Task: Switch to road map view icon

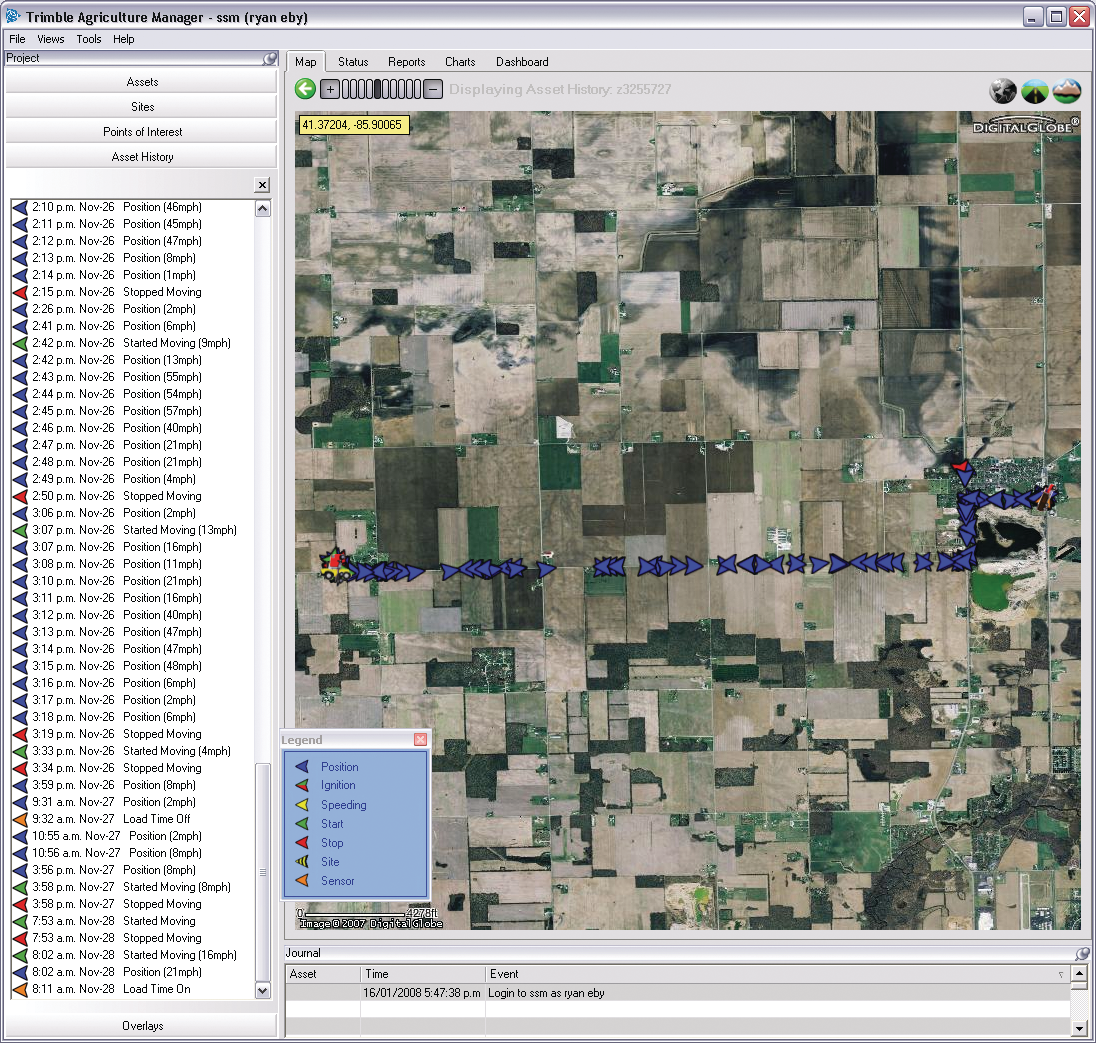Action: pos(1034,91)
